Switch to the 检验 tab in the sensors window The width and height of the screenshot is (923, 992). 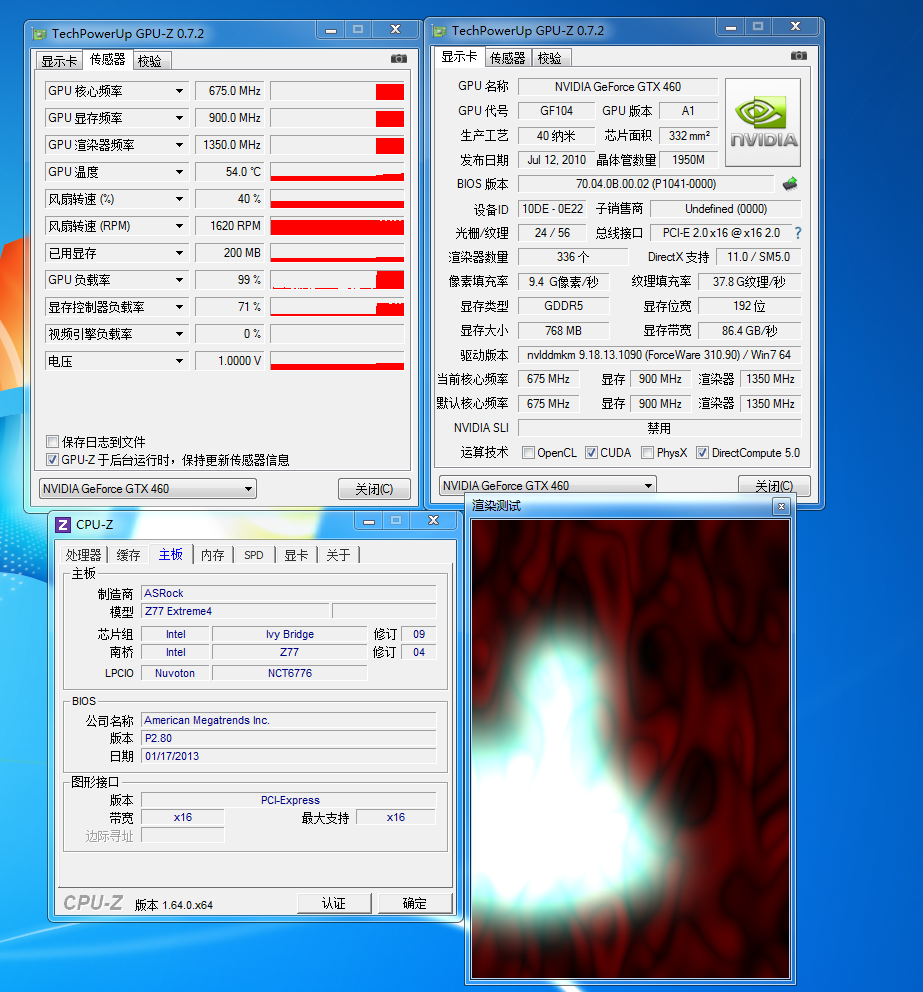[150, 60]
